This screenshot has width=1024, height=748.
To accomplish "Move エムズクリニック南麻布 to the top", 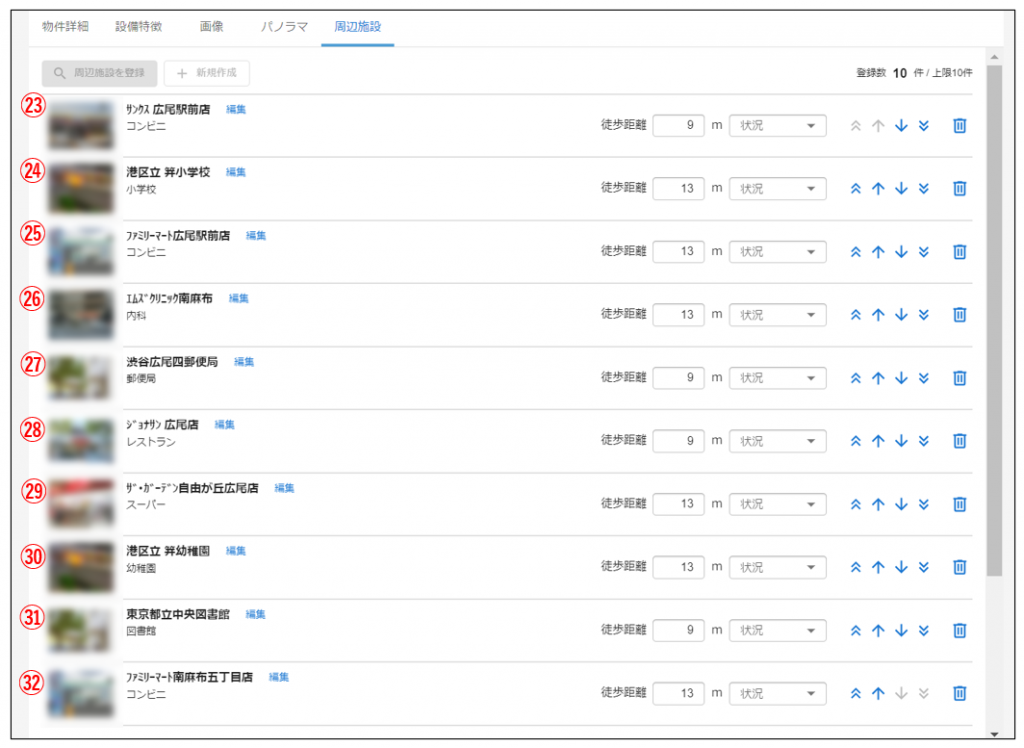I will (x=856, y=315).
